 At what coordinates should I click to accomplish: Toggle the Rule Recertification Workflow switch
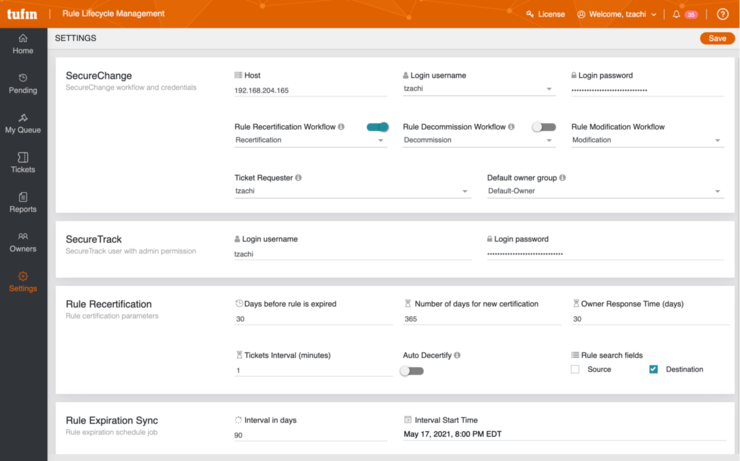378,127
